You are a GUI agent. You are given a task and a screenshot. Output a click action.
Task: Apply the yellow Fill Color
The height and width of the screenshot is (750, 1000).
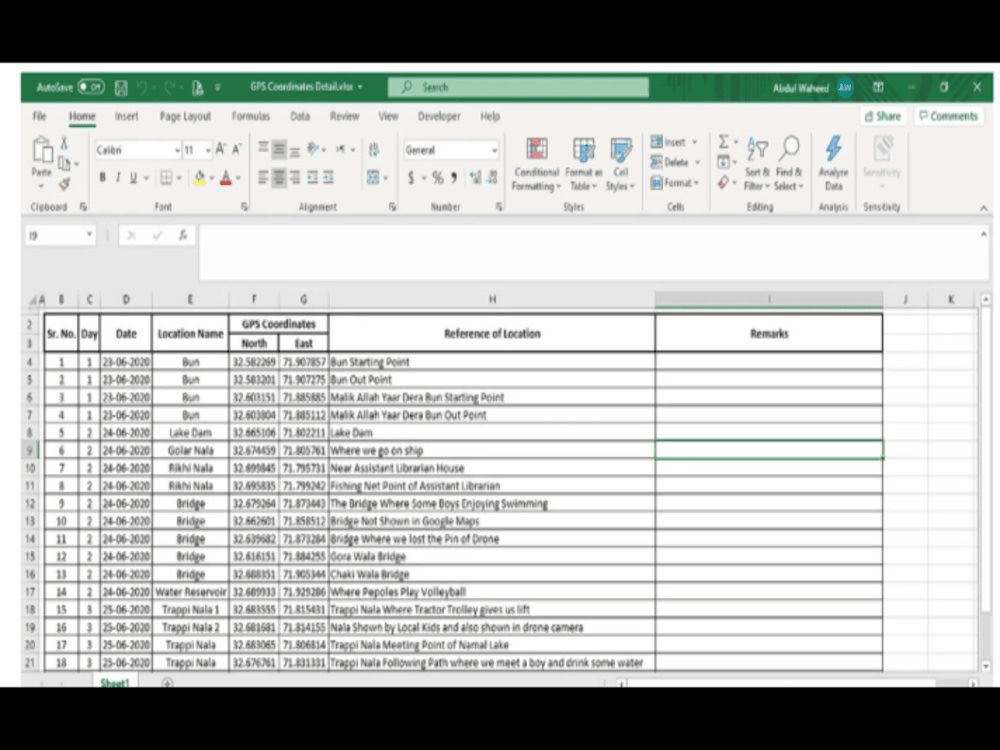pyautogui.click(x=200, y=177)
